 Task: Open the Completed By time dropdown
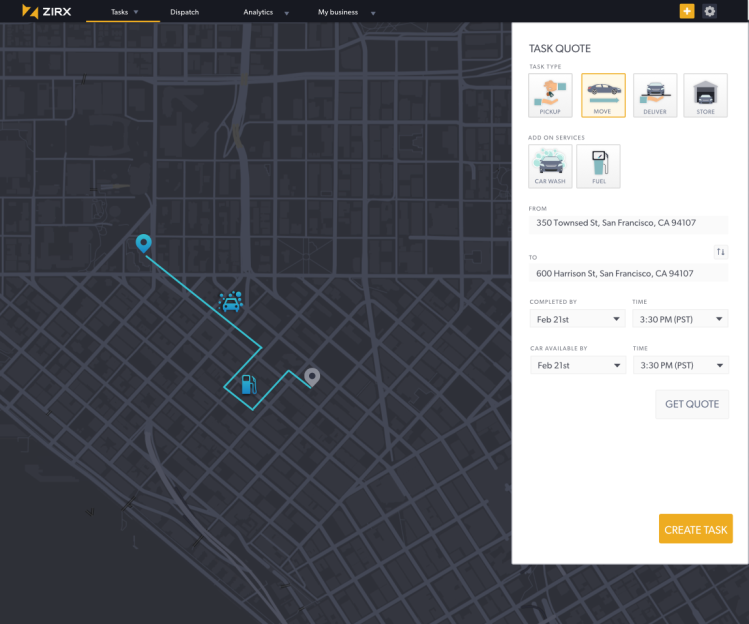point(680,319)
